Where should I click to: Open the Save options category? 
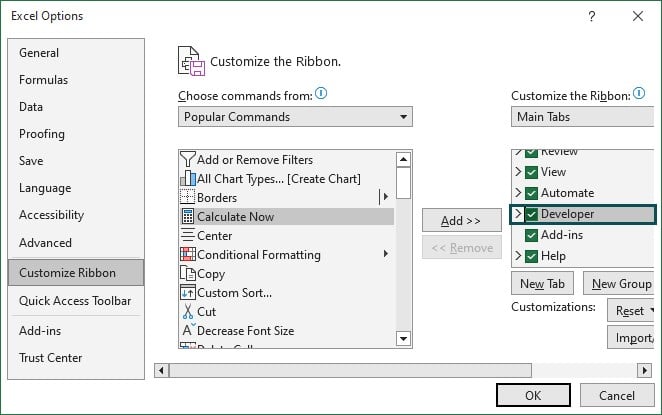click(76, 161)
